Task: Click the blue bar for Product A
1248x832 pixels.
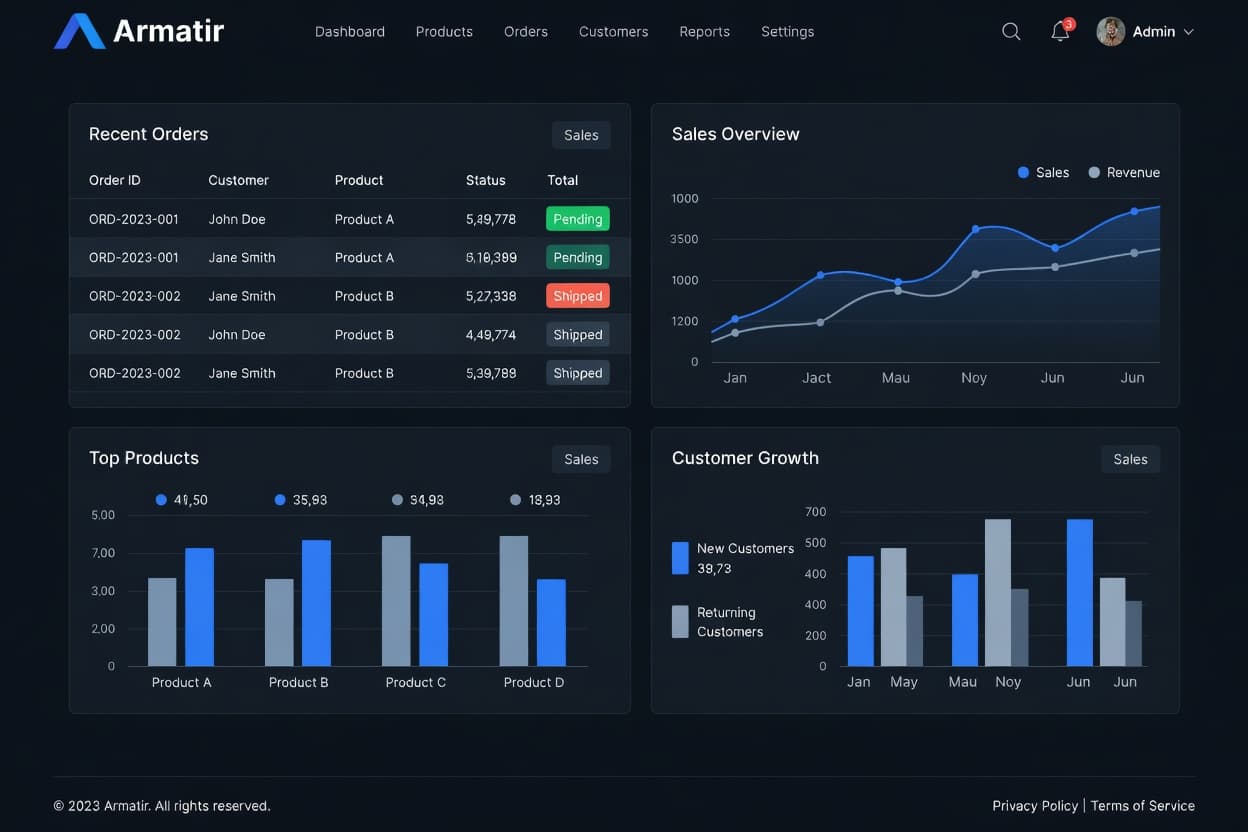Action: (200, 607)
